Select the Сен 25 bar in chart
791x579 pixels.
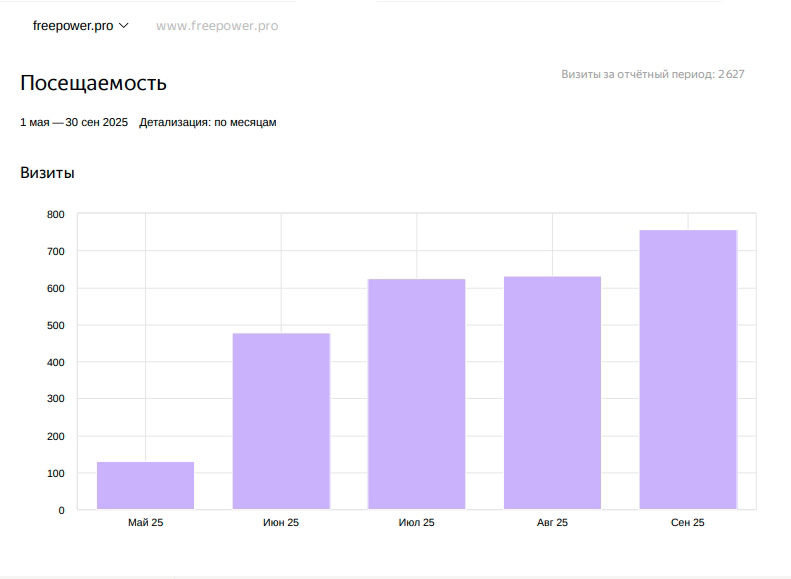point(688,370)
